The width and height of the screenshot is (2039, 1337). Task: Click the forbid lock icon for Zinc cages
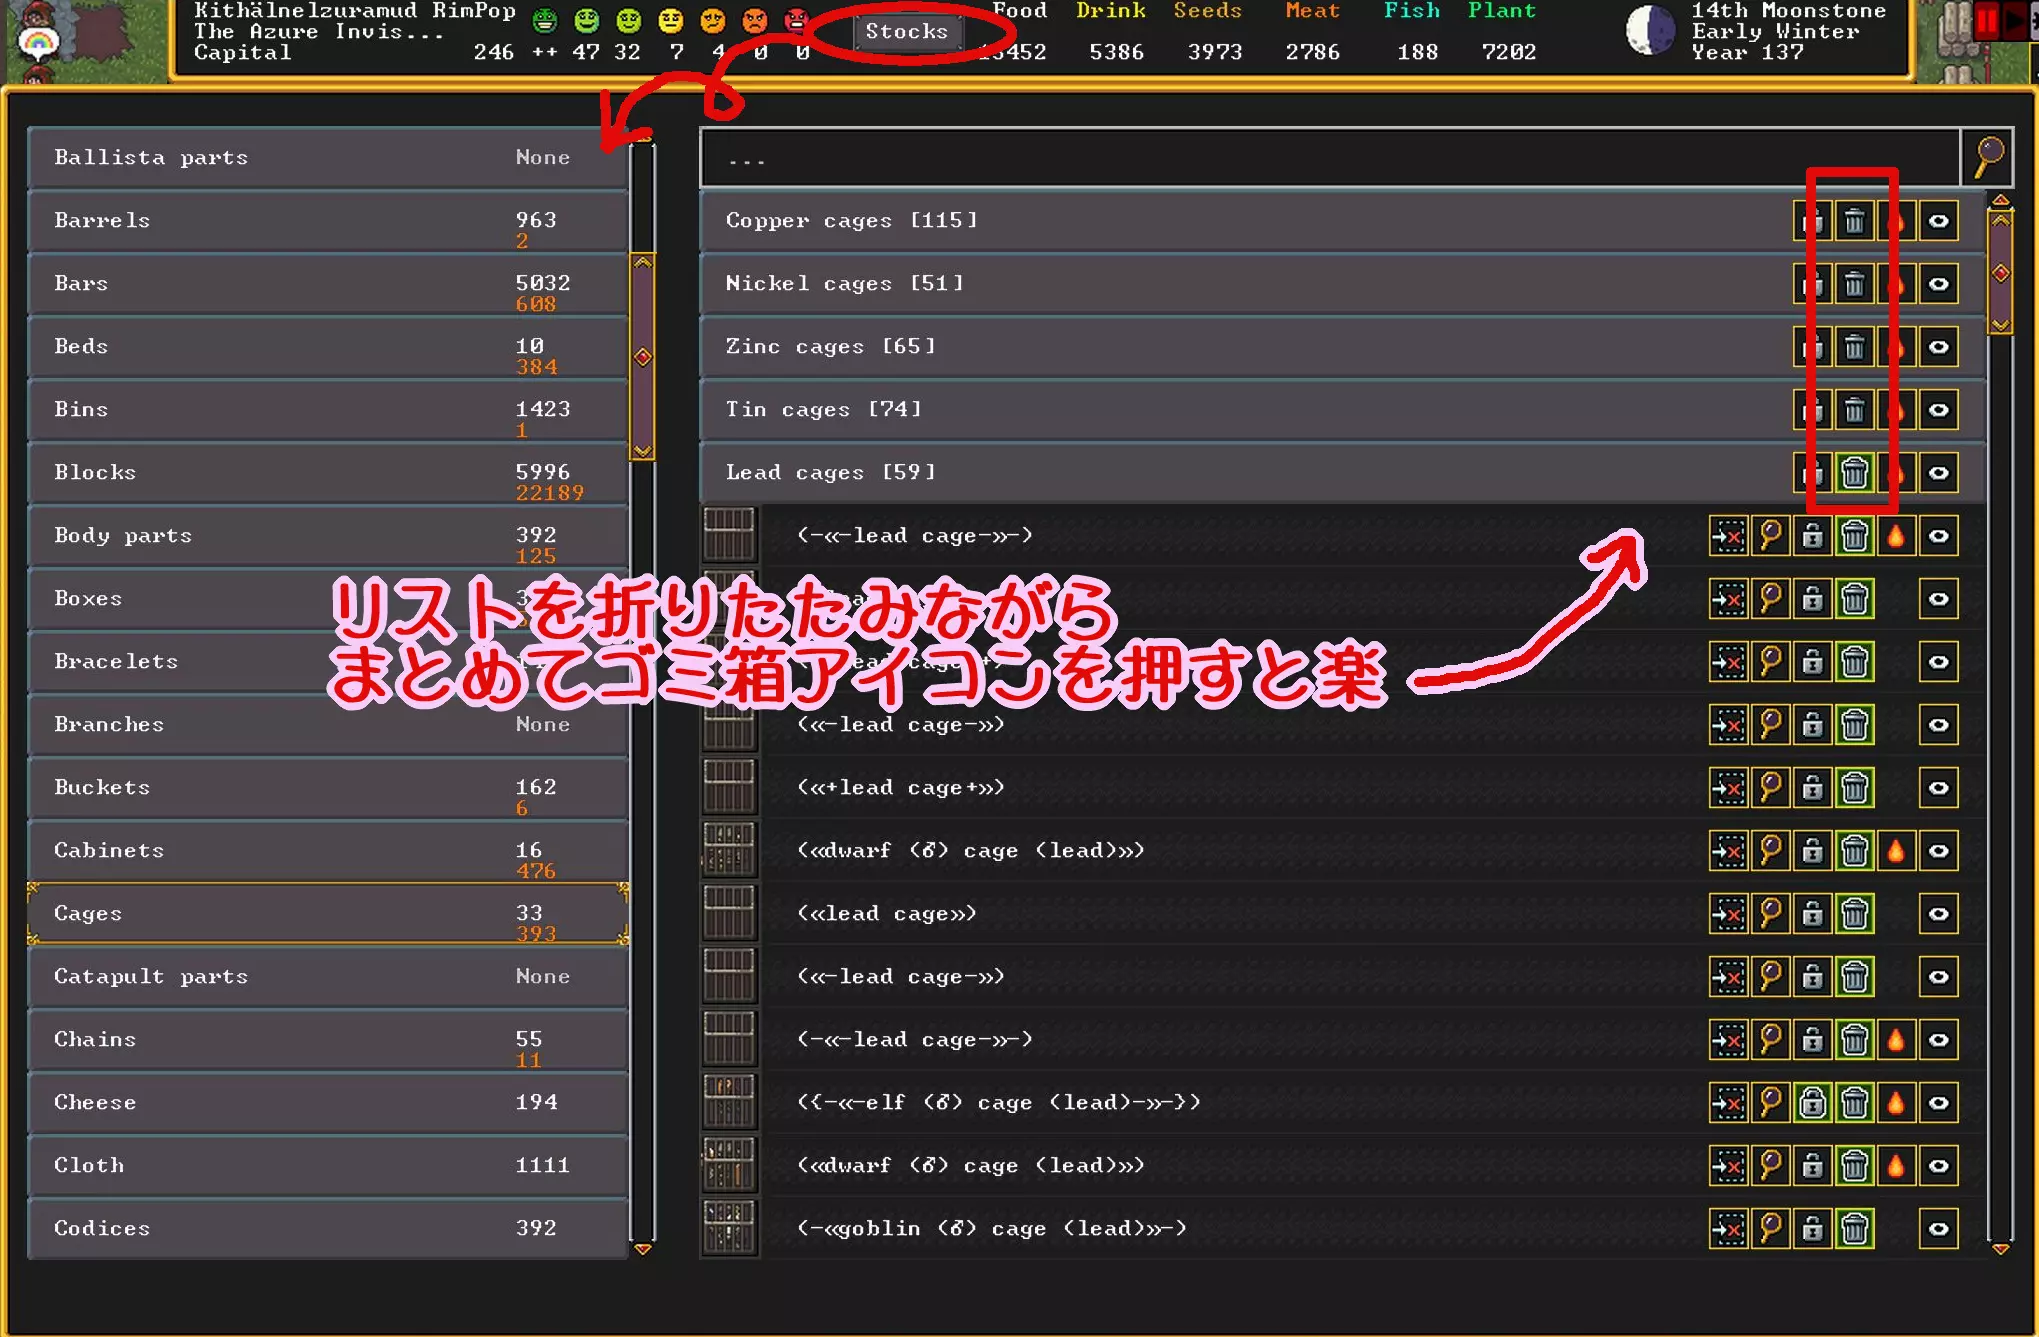click(x=1812, y=347)
